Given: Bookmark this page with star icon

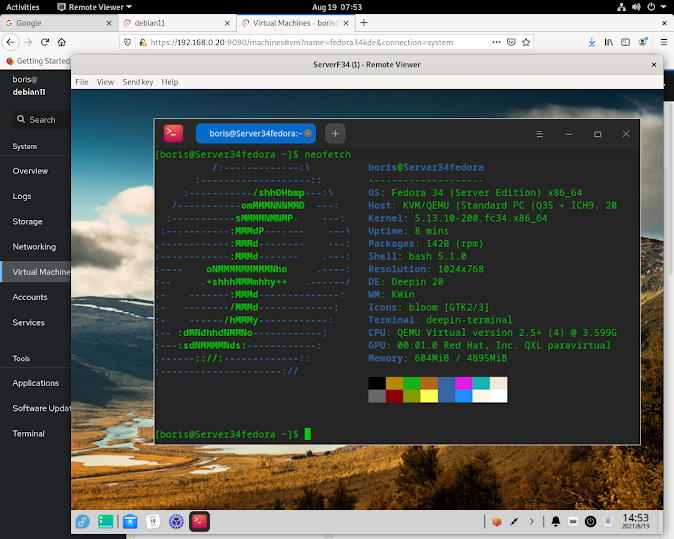Looking at the screenshot, I should click(526, 42).
